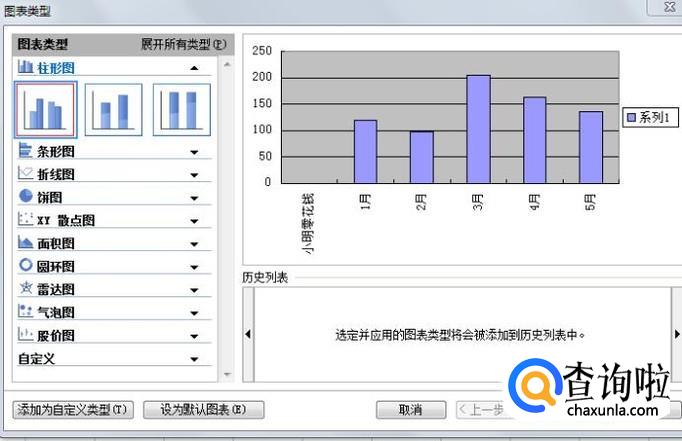Open the 自定义 category label
Viewport: 682px width, 441px height.
(37, 359)
